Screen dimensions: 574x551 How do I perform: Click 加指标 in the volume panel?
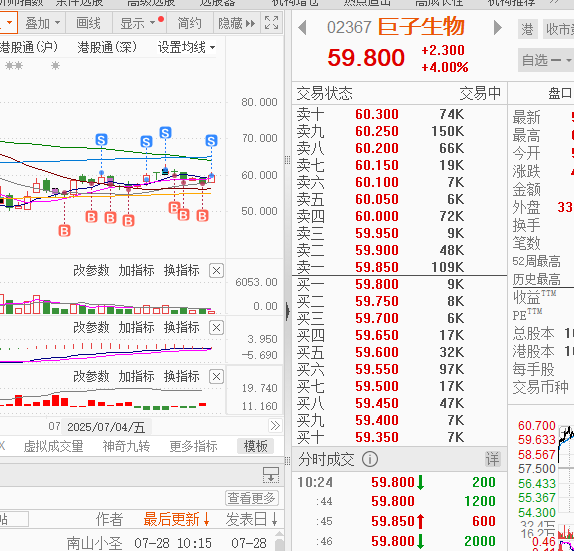coord(137,271)
